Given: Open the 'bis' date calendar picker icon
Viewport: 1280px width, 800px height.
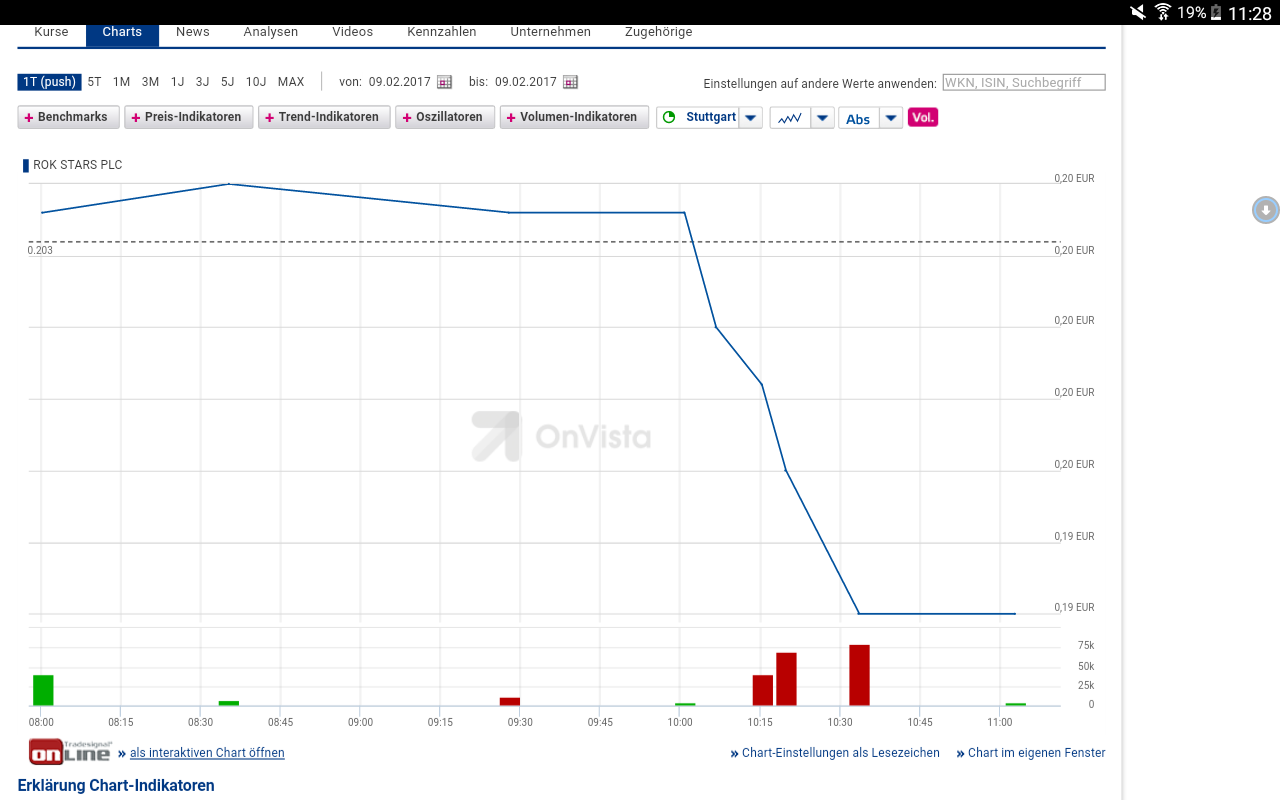Looking at the screenshot, I should click(x=570, y=82).
